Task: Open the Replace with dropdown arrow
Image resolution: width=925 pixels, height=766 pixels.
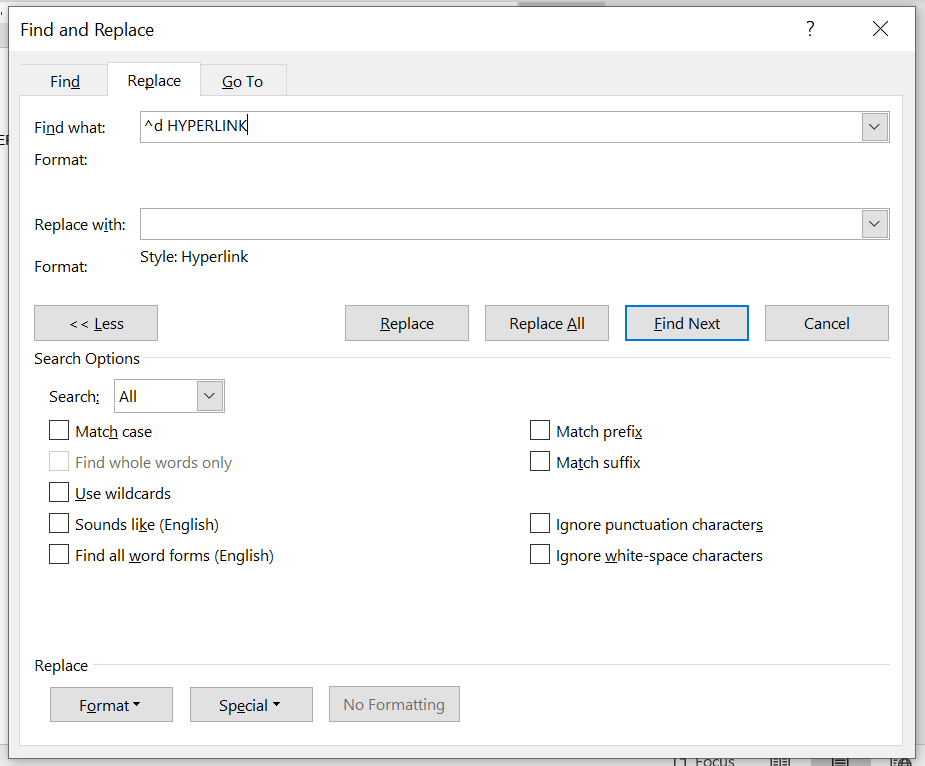Action: (x=875, y=224)
